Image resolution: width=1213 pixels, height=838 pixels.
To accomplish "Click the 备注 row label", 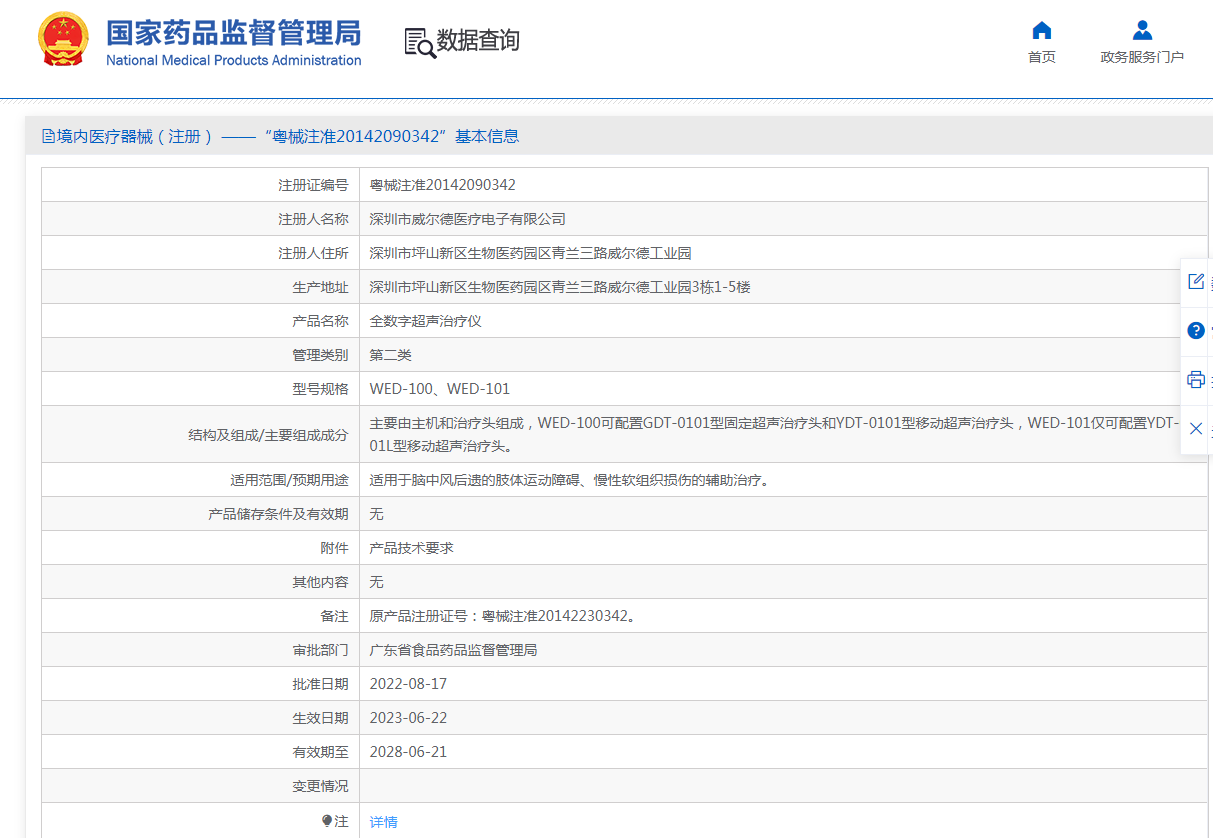I will click(334, 616).
